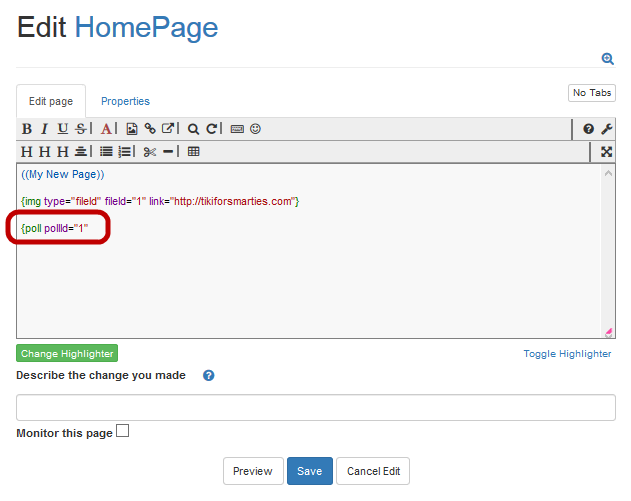
Task: Check the Monitor this page checkbox
Action: tap(122, 432)
